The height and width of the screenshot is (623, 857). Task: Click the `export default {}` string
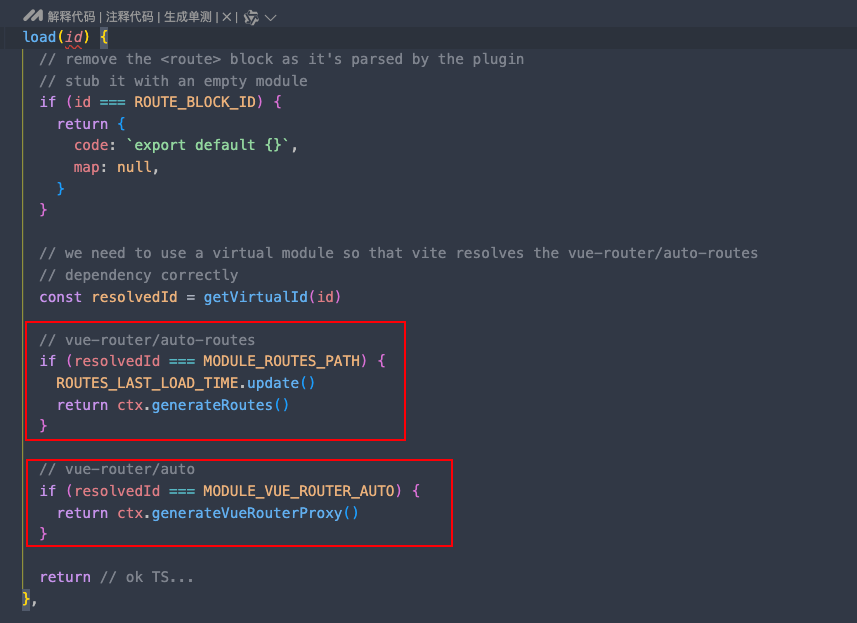coord(208,145)
